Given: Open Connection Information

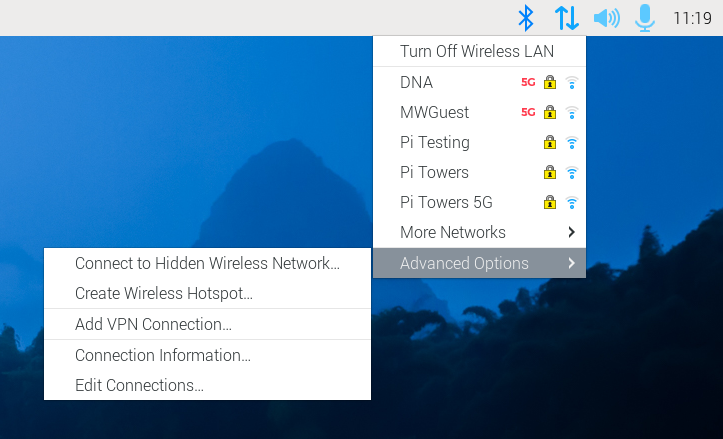Looking at the screenshot, I should coord(163,356).
